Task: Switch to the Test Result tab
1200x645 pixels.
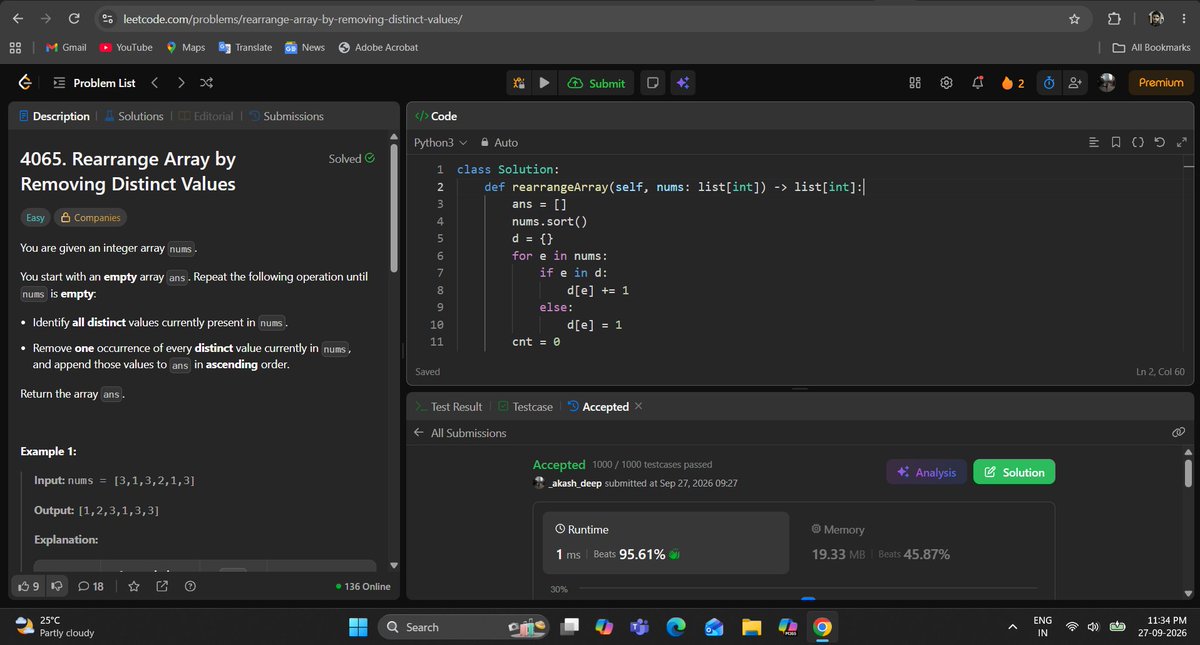Action: click(448, 407)
